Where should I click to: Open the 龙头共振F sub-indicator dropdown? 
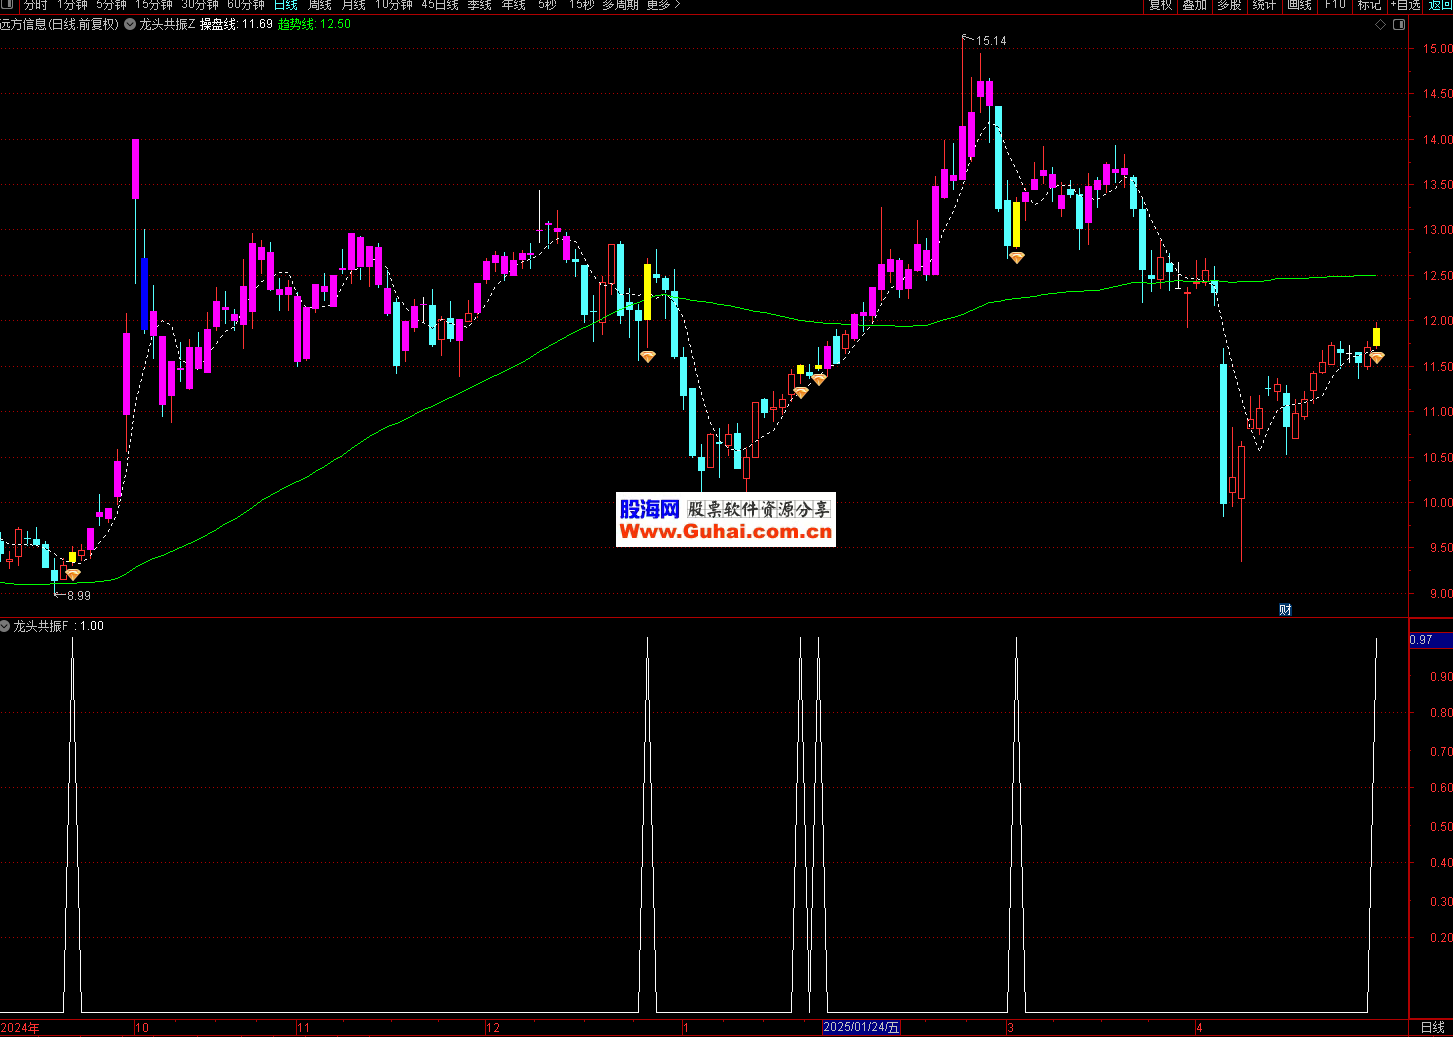tap(5, 626)
